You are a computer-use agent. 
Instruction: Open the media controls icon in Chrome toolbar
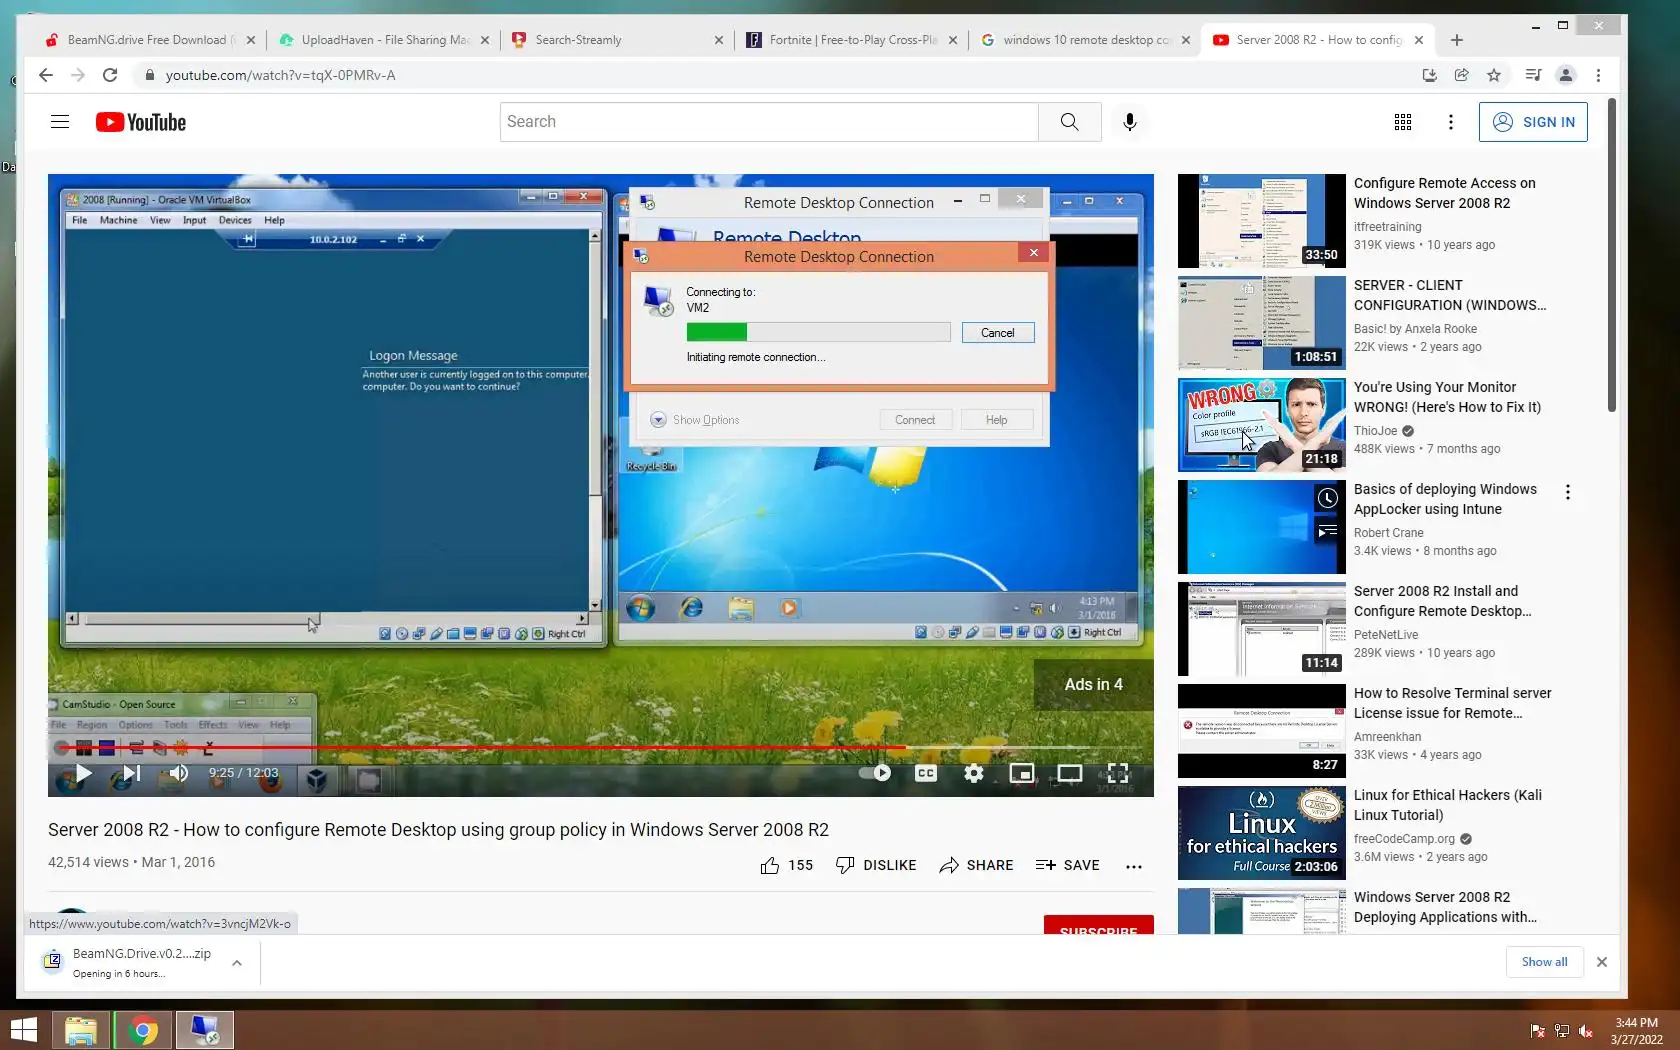coord(1533,75)
